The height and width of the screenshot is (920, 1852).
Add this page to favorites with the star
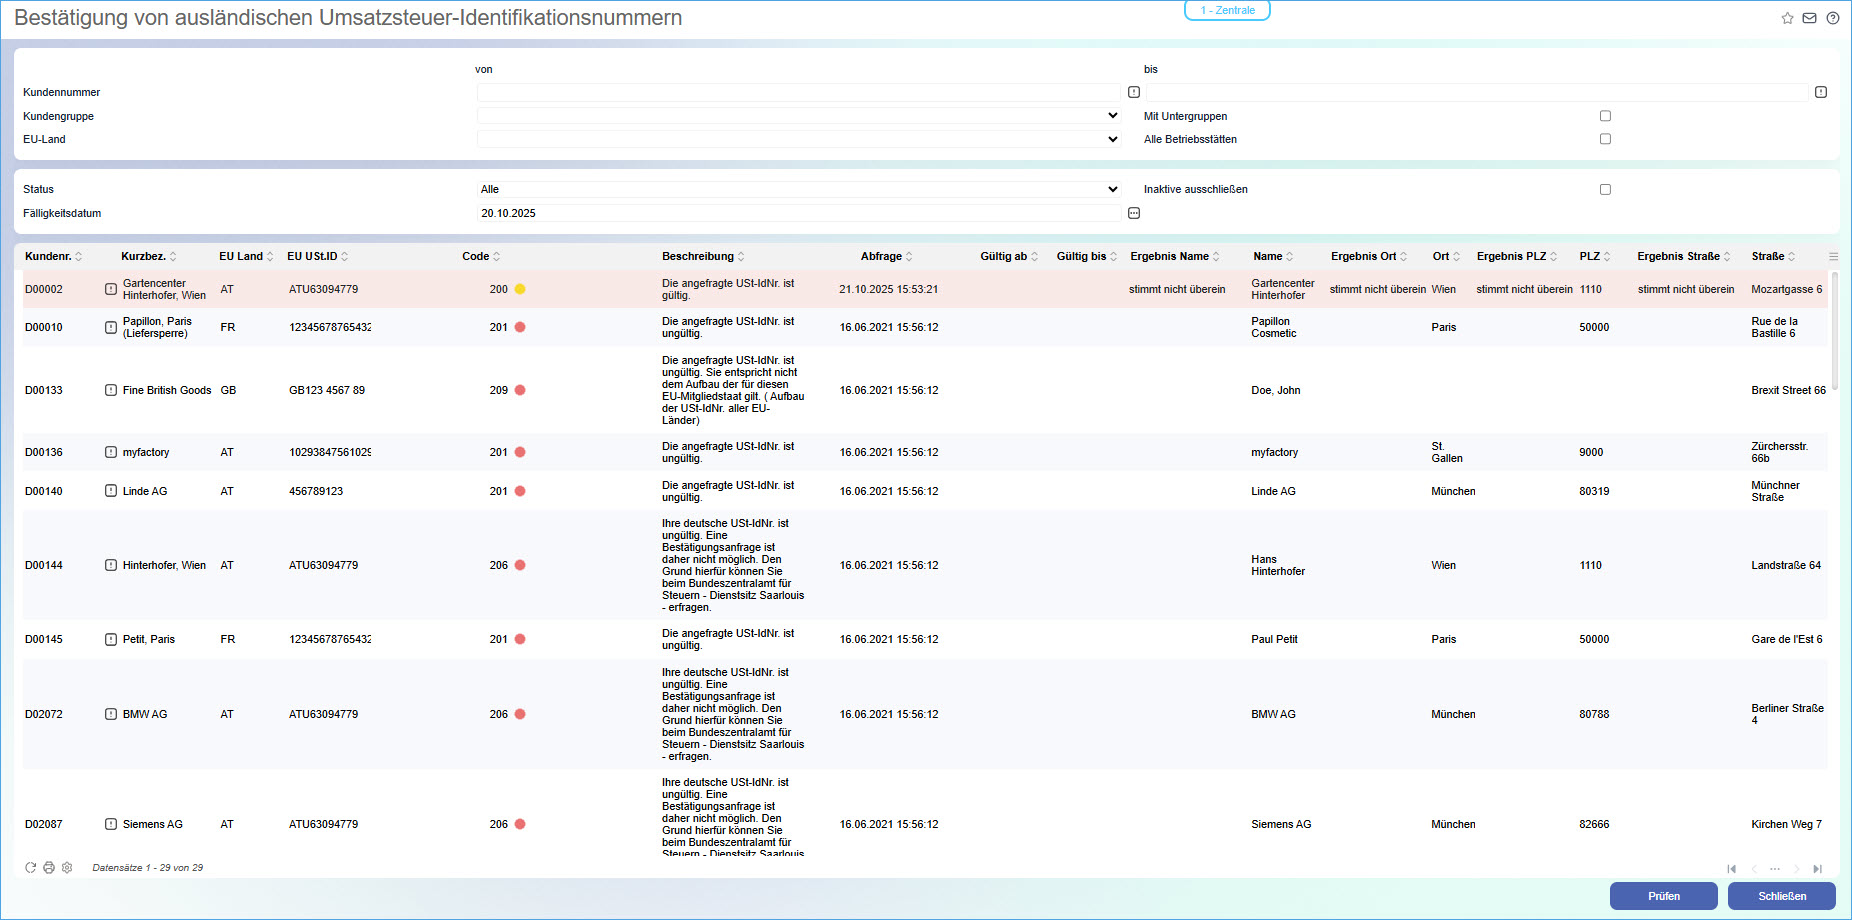click(1787, 18)
